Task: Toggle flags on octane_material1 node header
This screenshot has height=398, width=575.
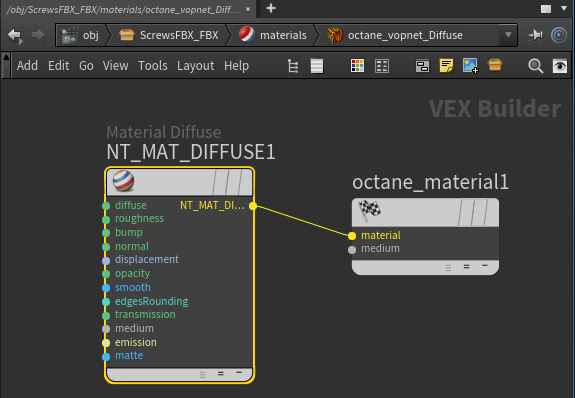Action: pyautogui.click(x=474, y=212)
